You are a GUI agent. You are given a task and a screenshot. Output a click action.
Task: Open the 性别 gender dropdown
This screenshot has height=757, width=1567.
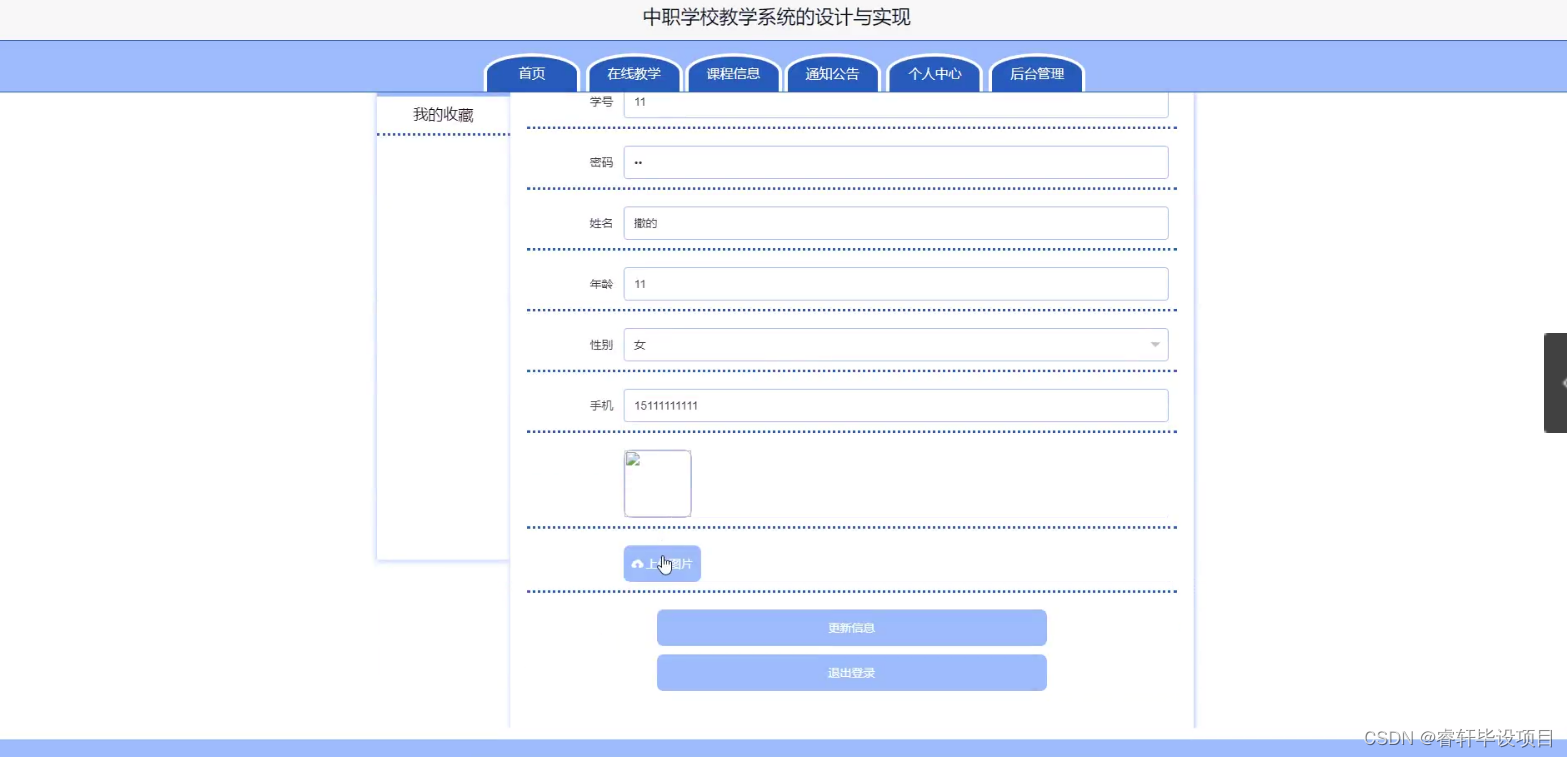tap(1157, 344)
